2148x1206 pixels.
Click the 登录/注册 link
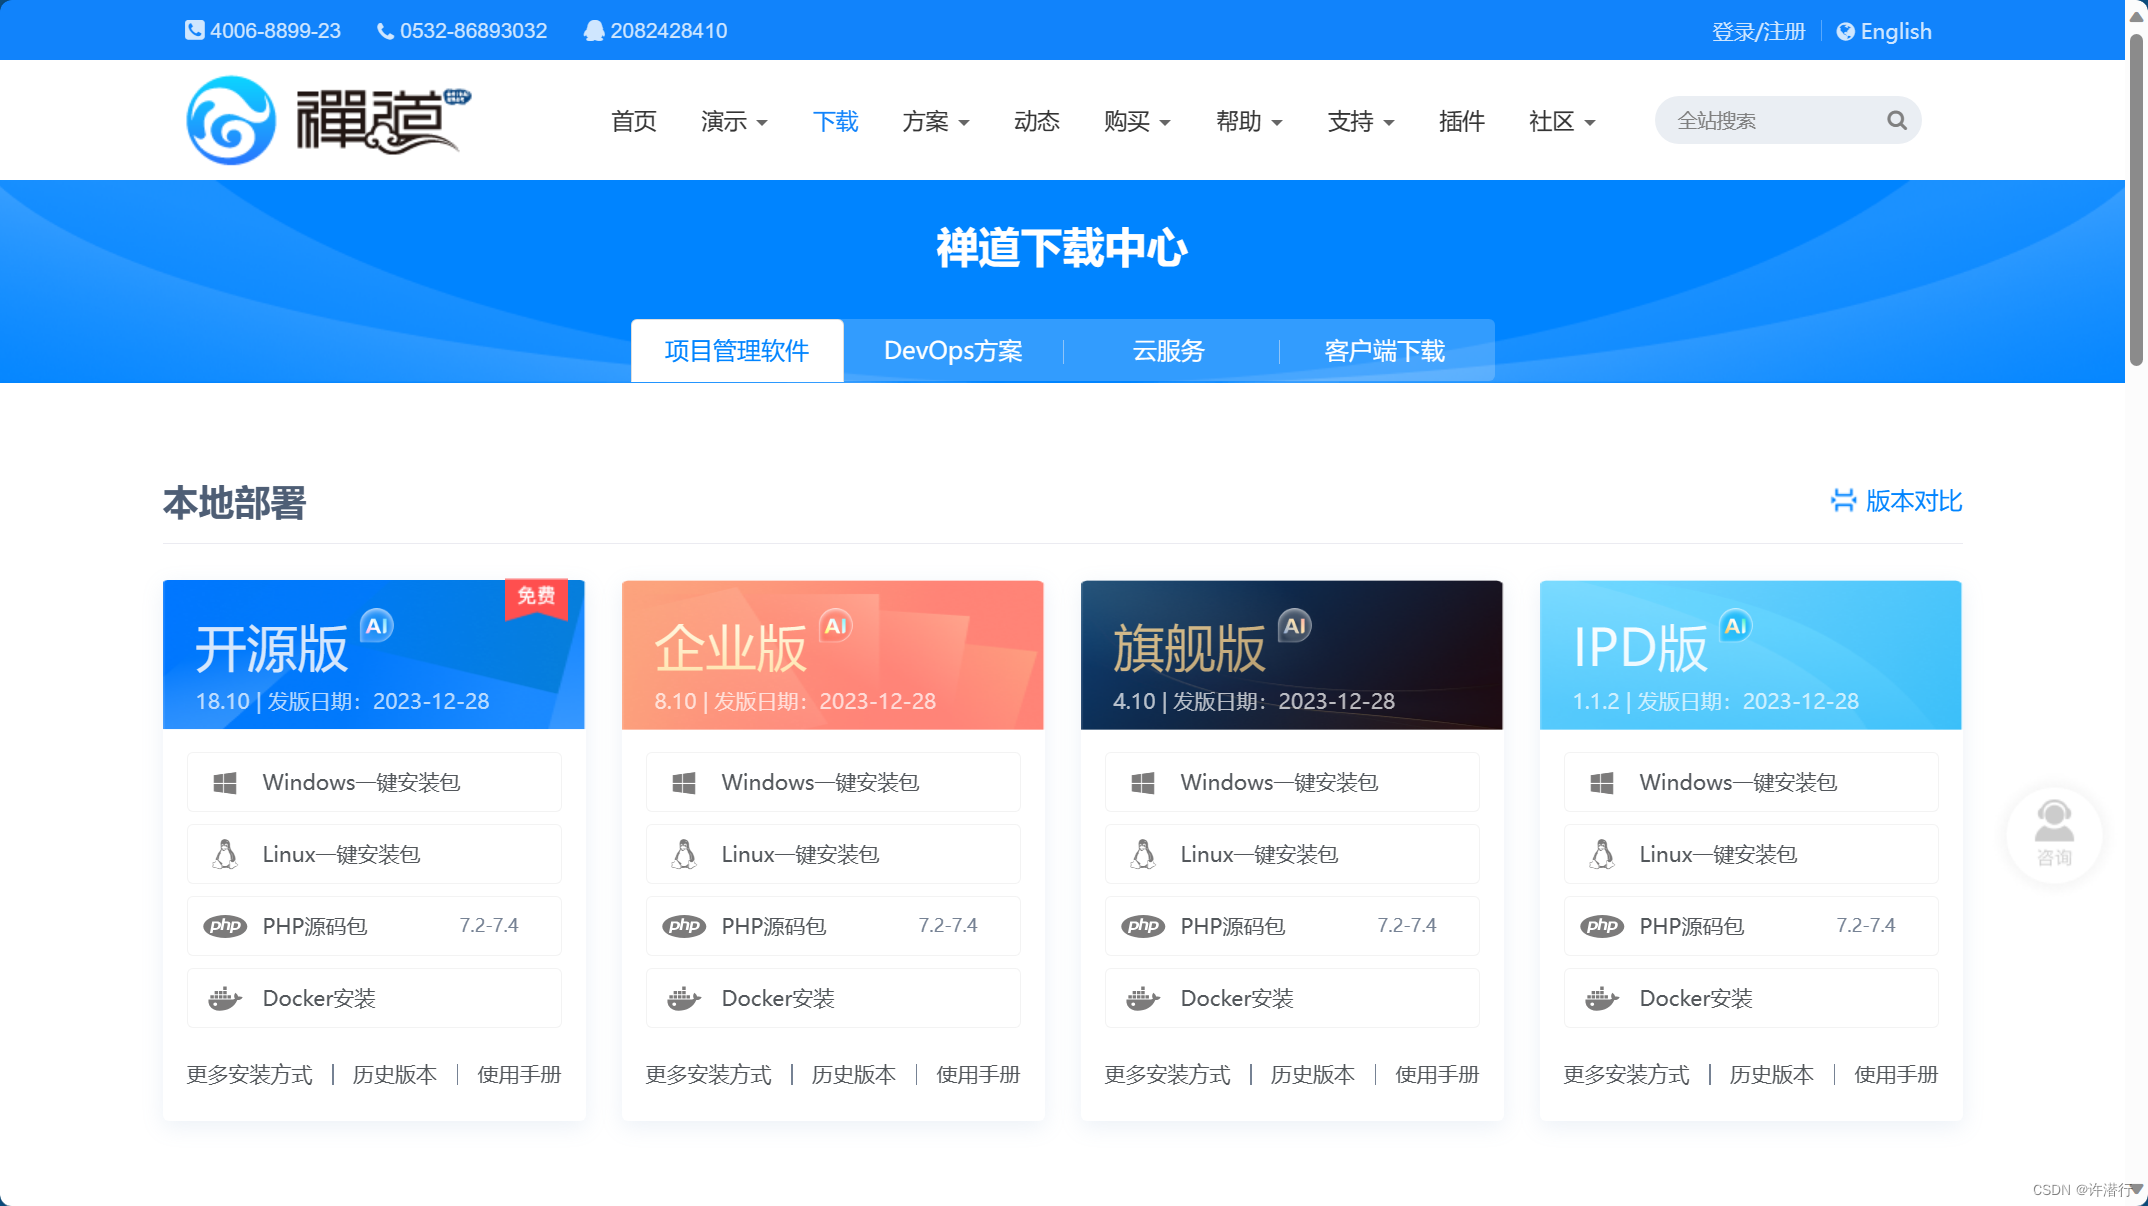1758,31
